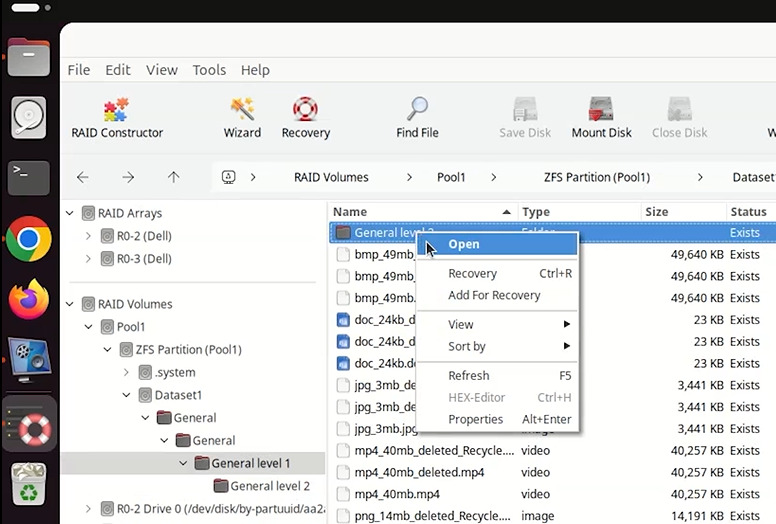Screen dimensions: 776x524
Task: Select General level 2 in tree
Action: tap(270, 486)
